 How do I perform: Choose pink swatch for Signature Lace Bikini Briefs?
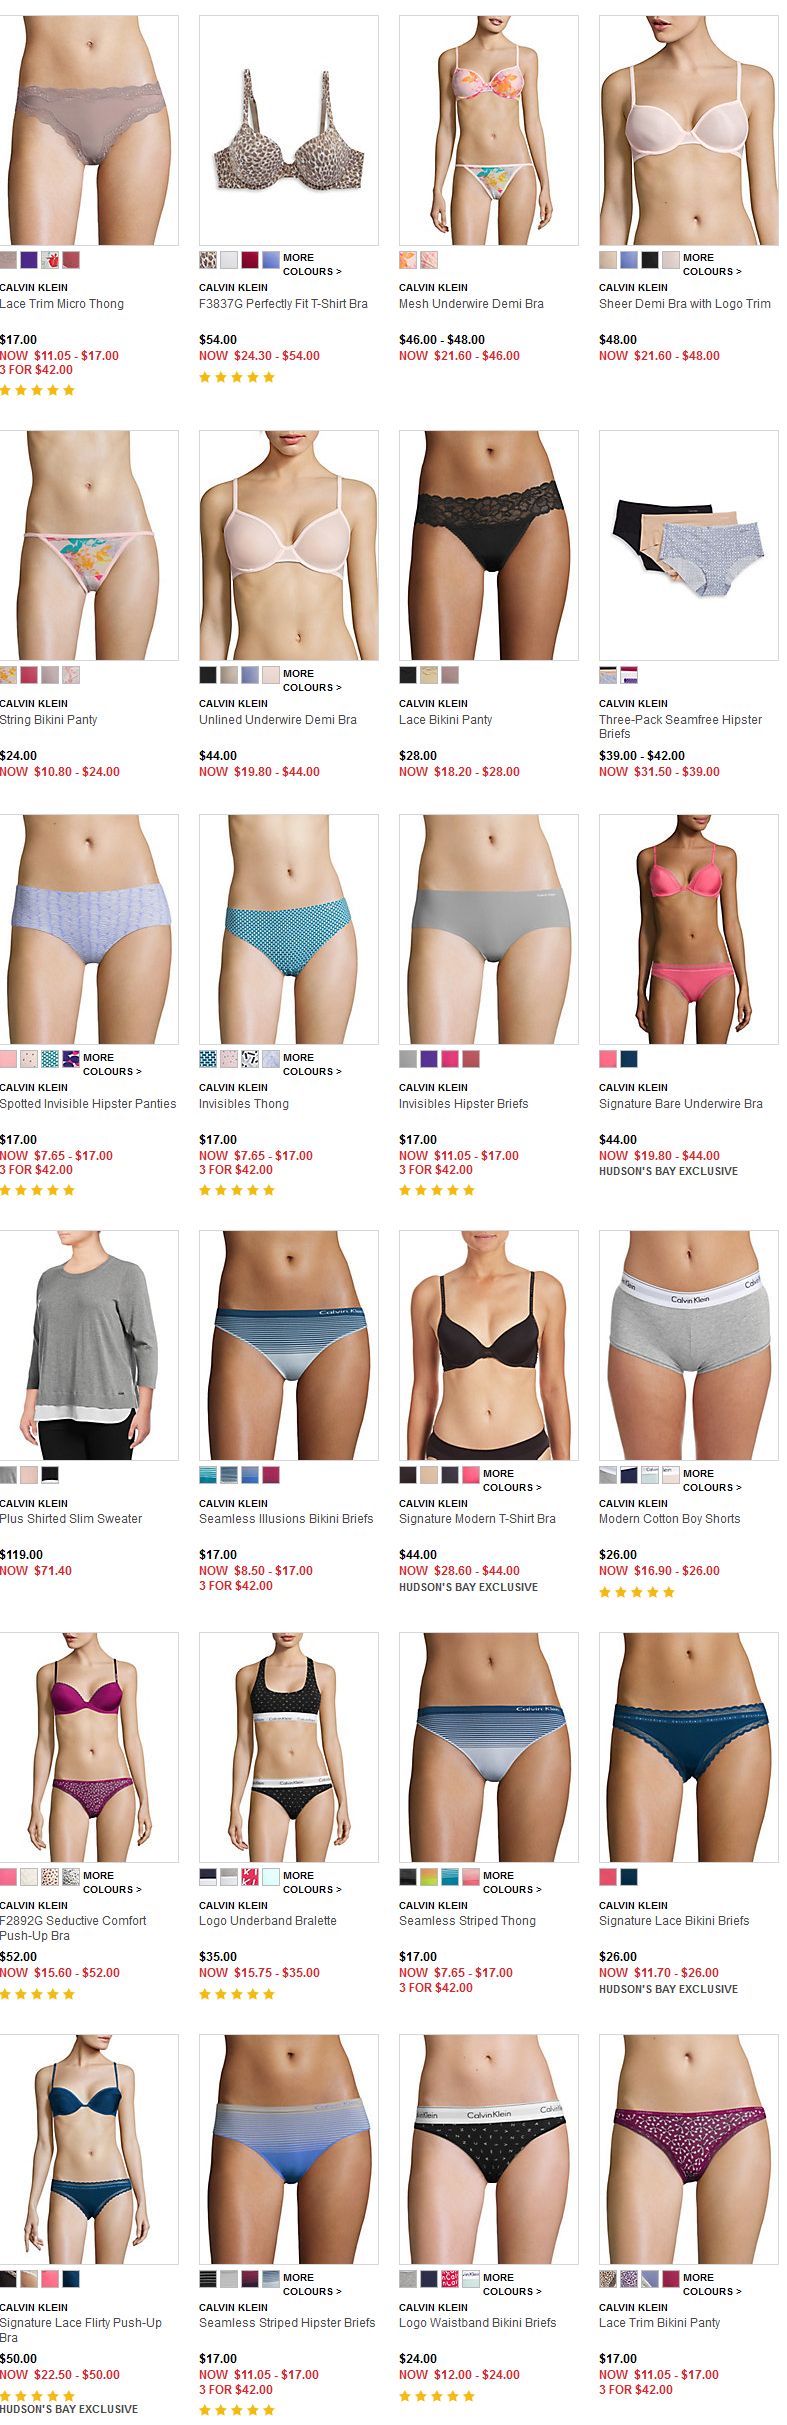tap(608, 1877)
